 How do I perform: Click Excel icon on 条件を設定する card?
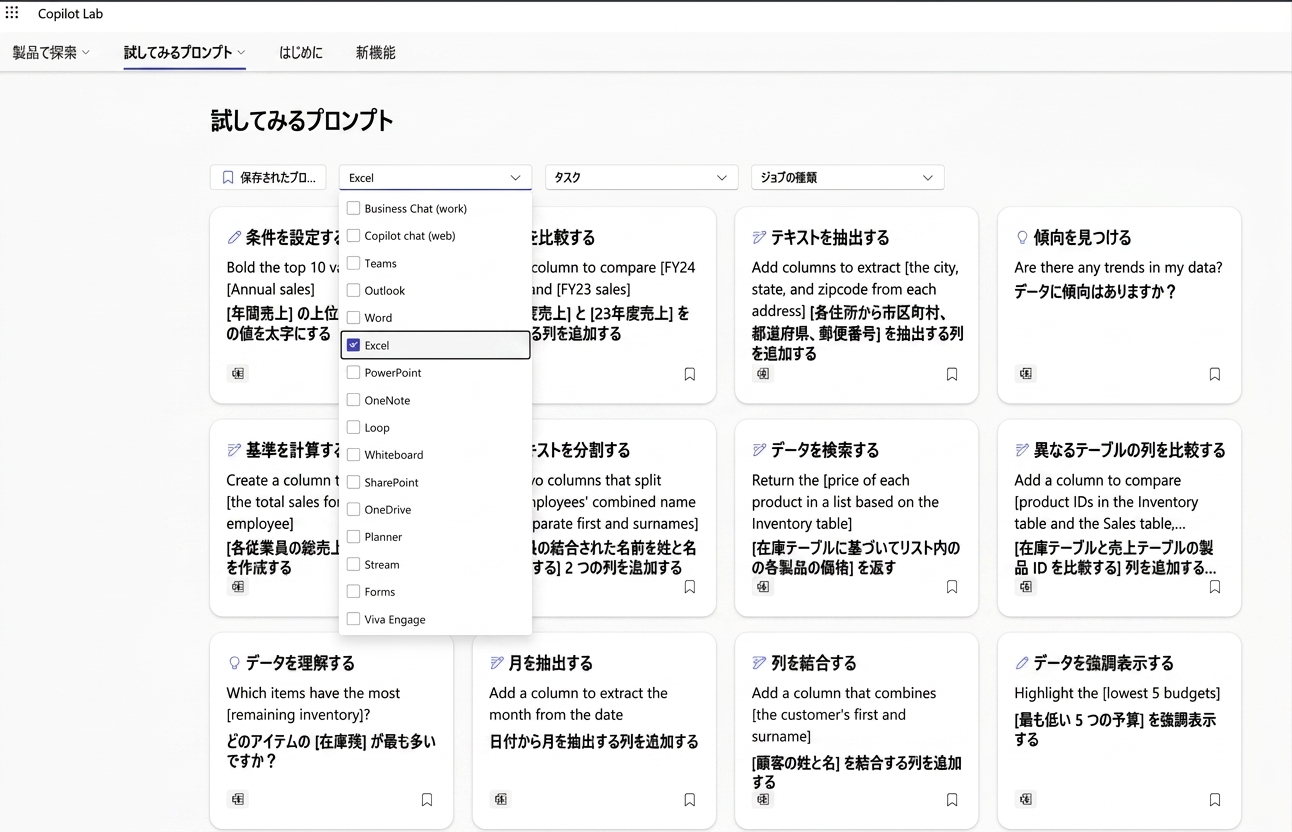tap(238, 373)
